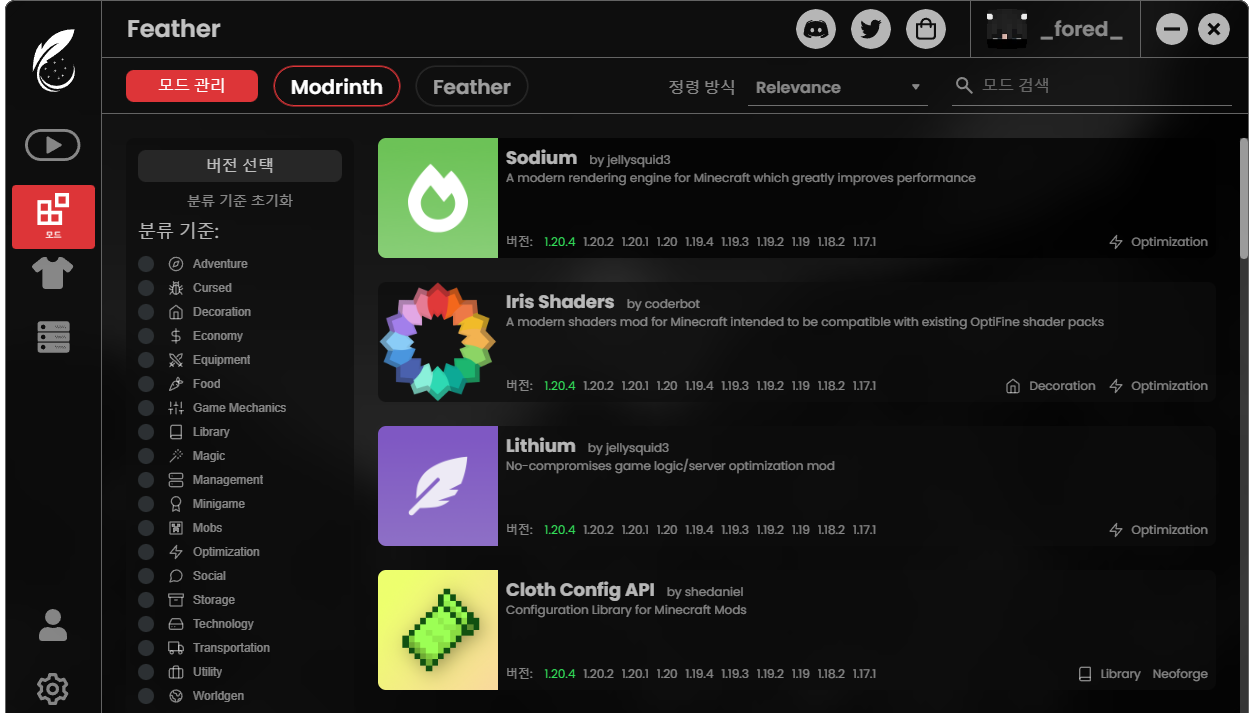Click the 모드 검색 search field
The image size is (1252, 713).
click(1088, 86)
